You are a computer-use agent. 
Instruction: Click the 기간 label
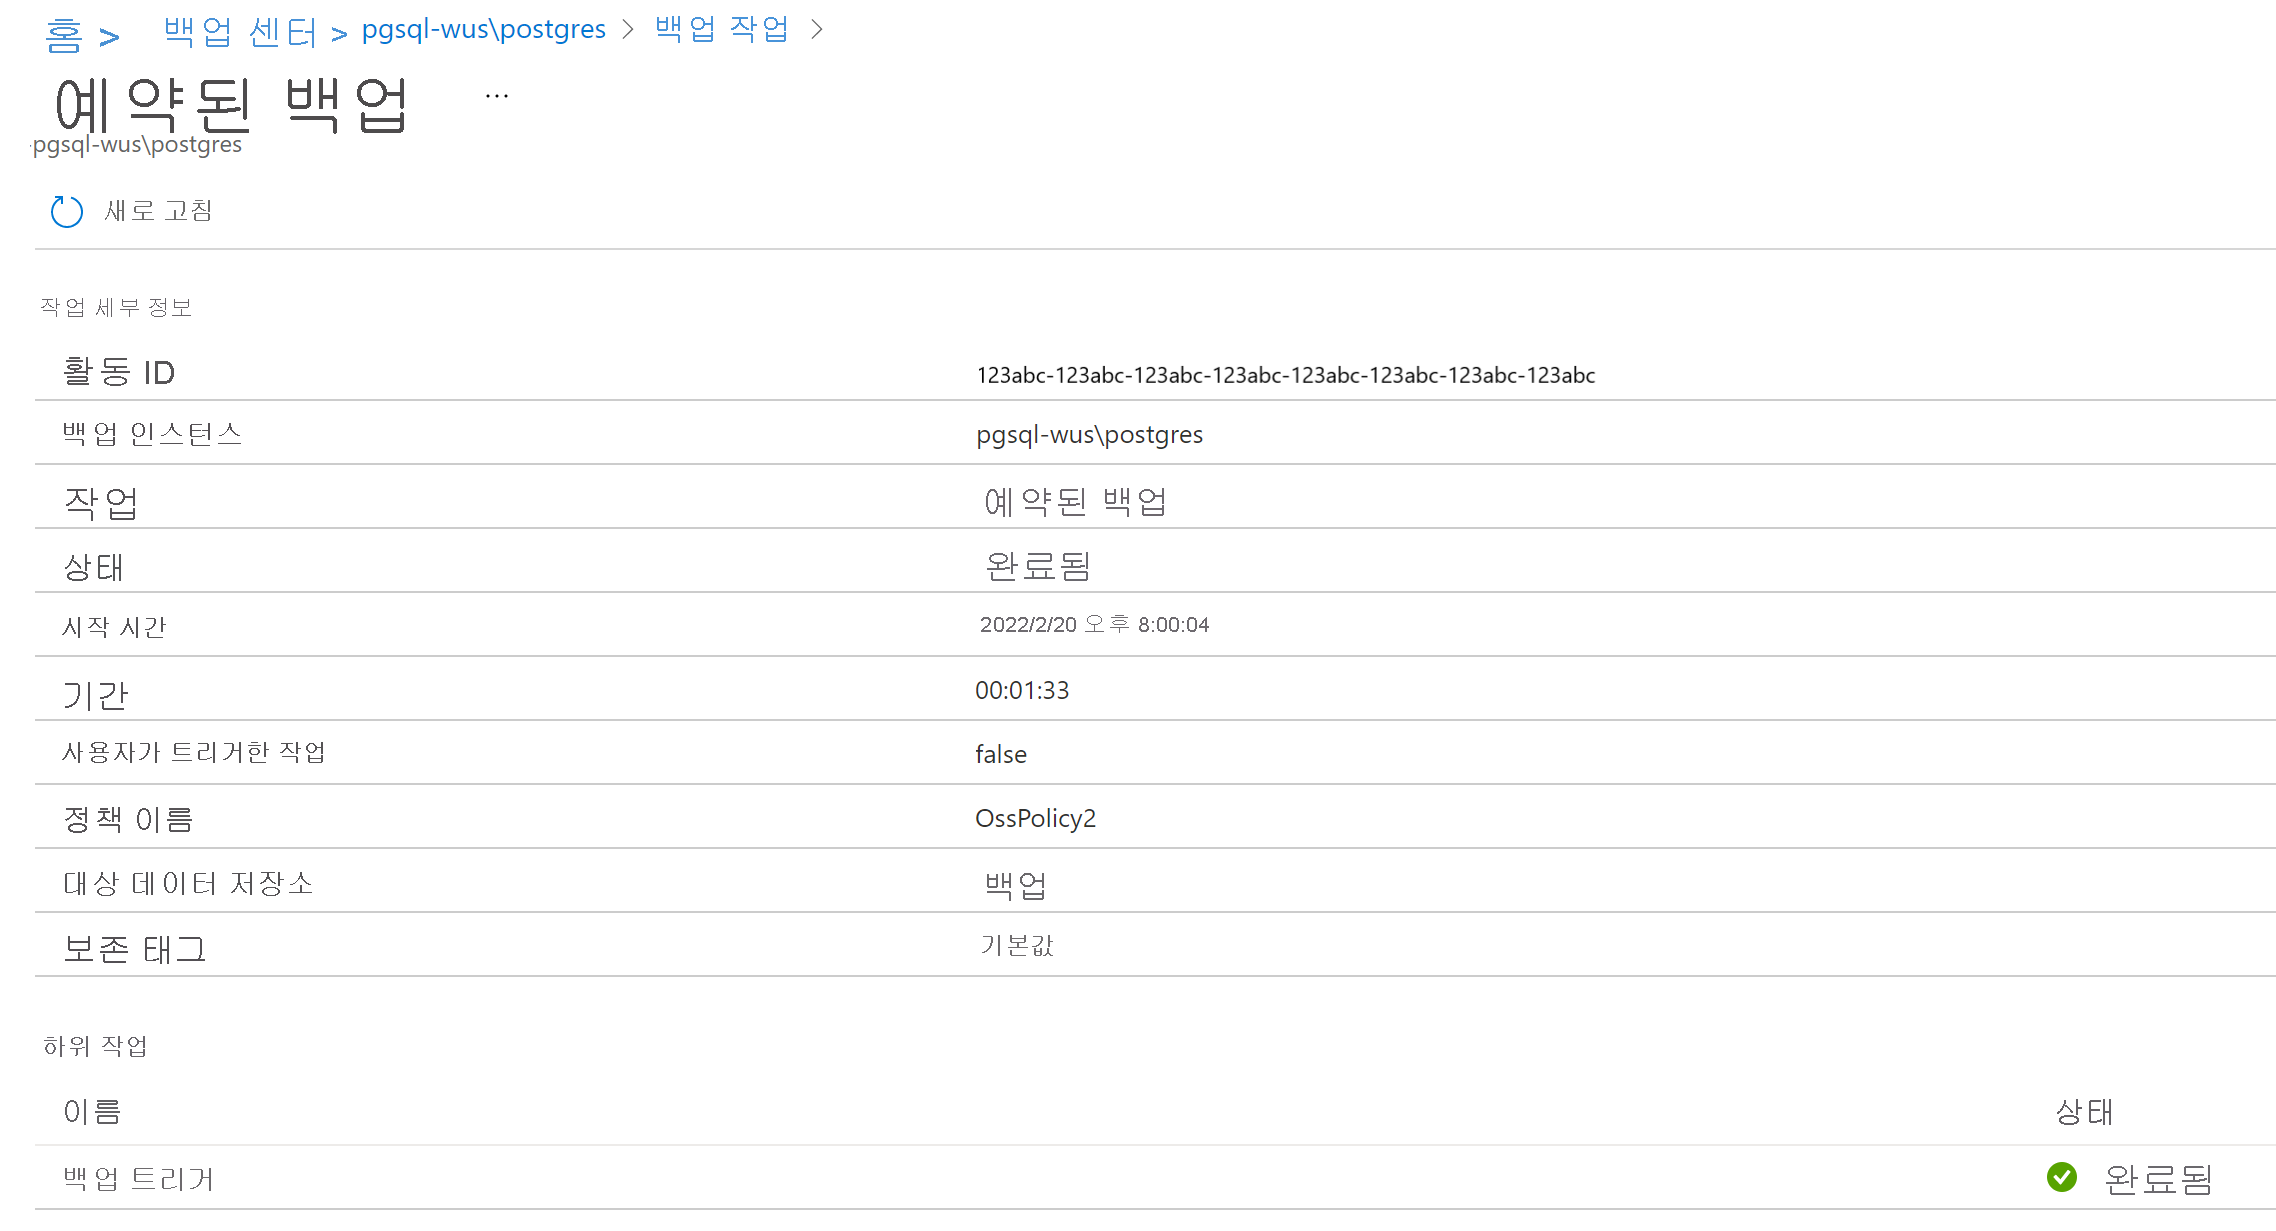96,695
